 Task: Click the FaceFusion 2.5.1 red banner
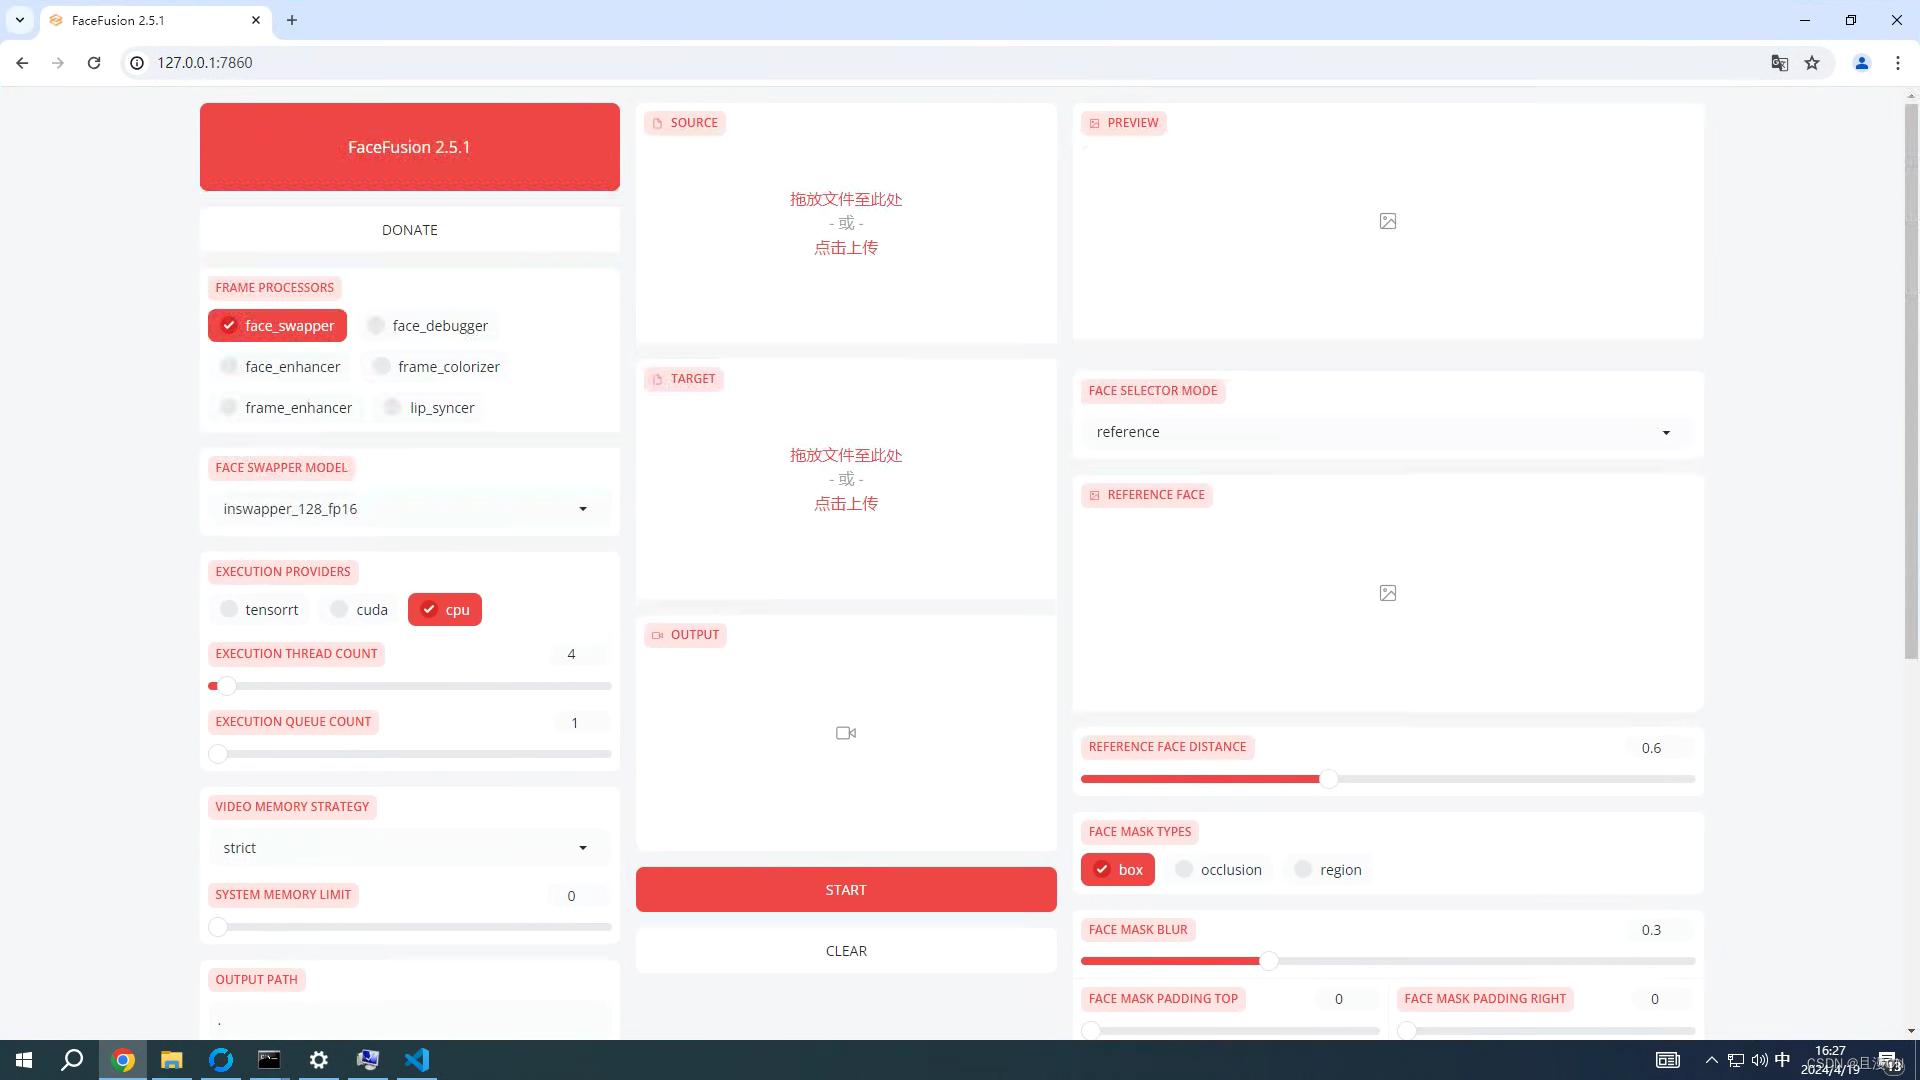click(409, 147)
